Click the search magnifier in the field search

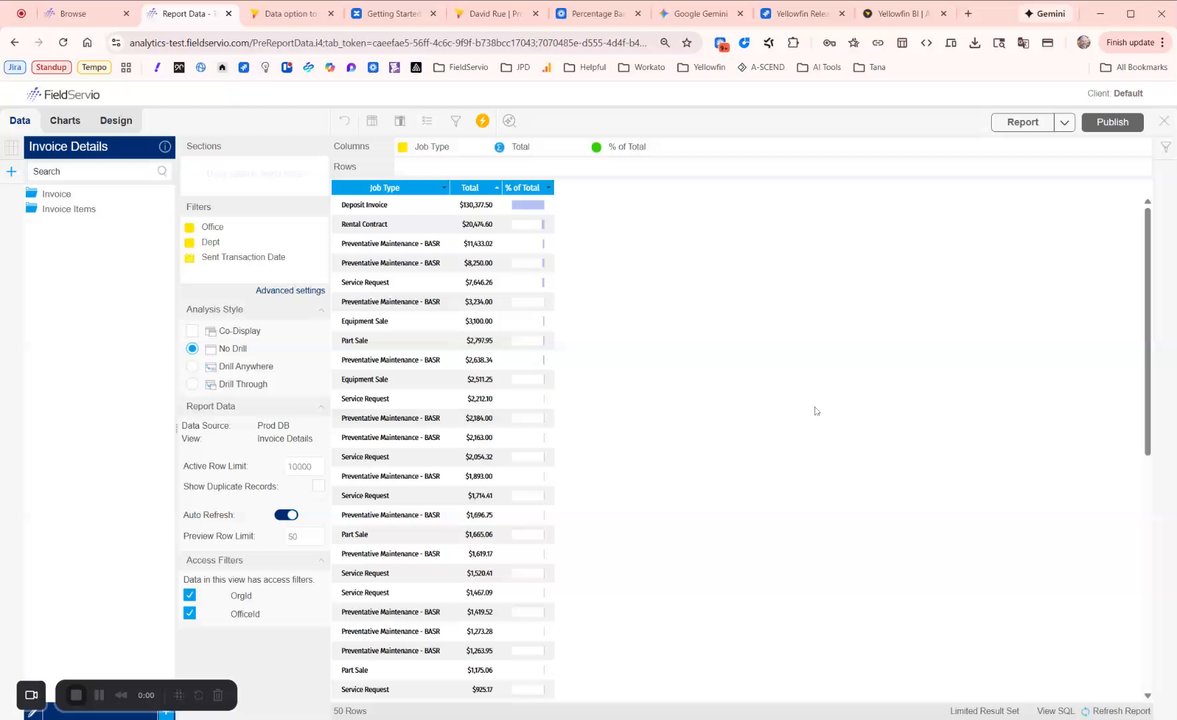pyautogui.click(x=162, y=171)
